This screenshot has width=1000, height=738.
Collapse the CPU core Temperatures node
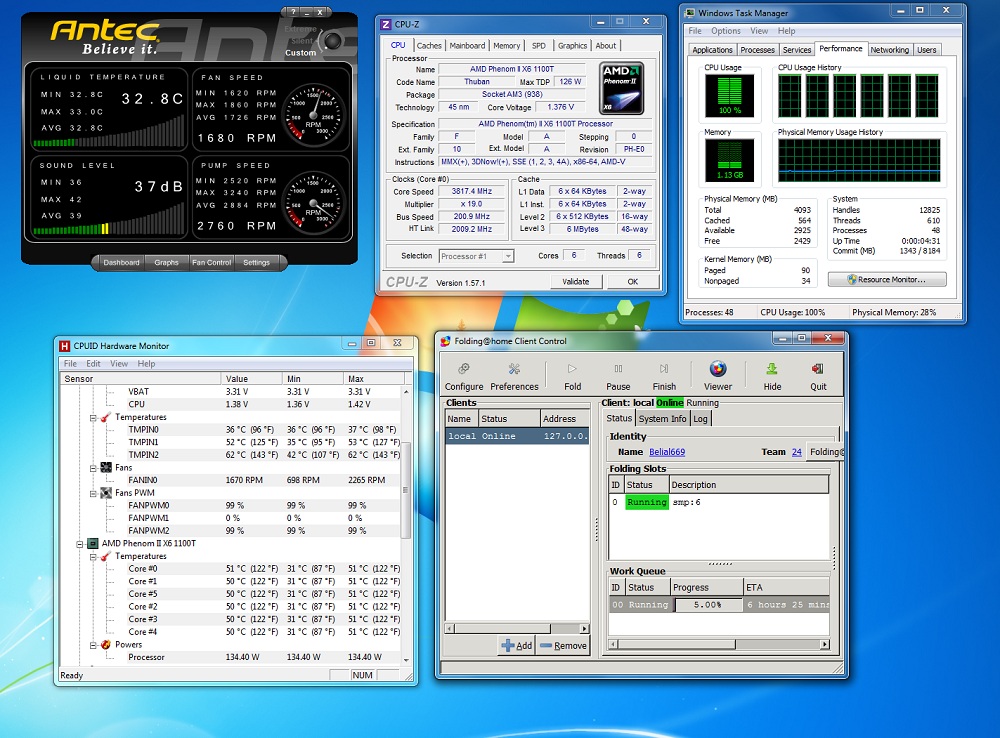click(93, 557)
